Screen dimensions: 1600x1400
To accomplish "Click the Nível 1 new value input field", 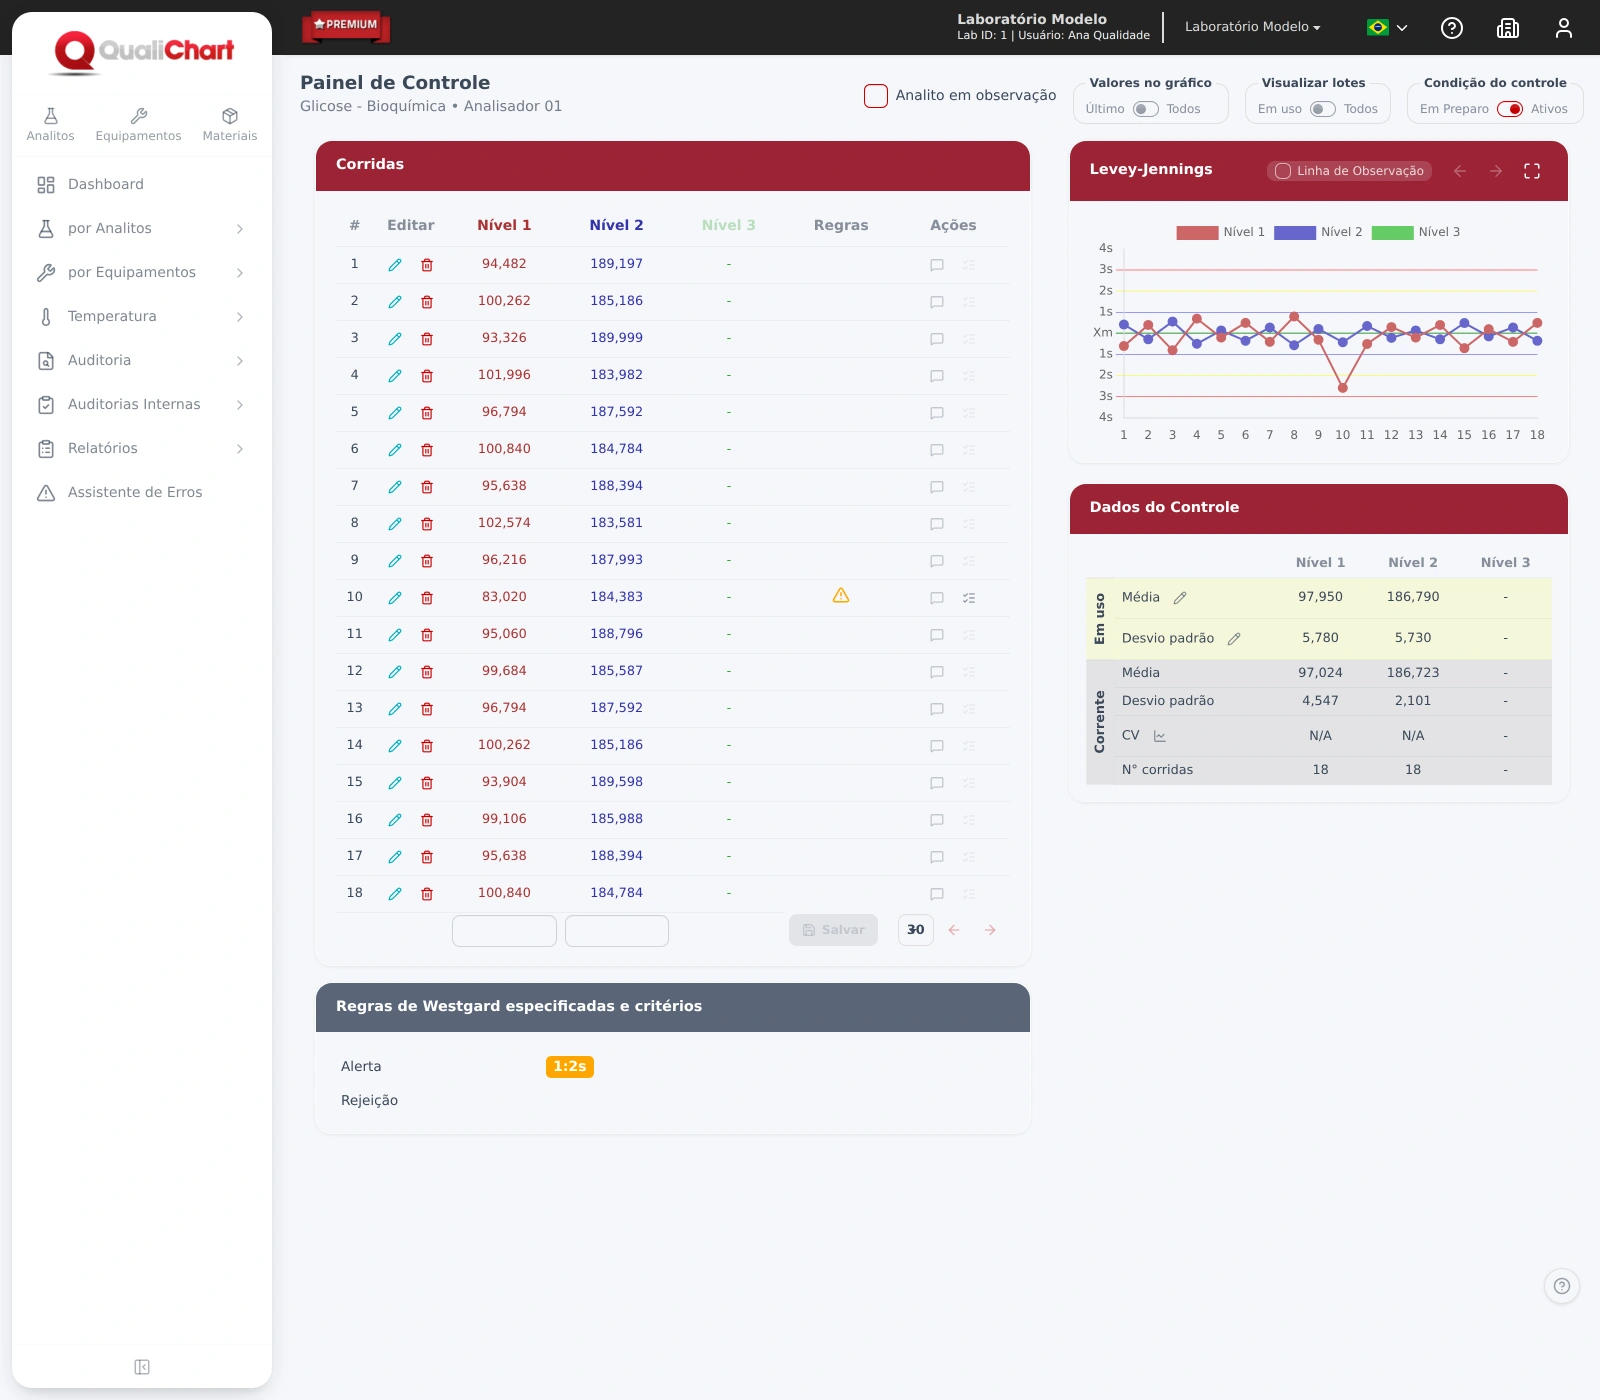I will point(504,931).
